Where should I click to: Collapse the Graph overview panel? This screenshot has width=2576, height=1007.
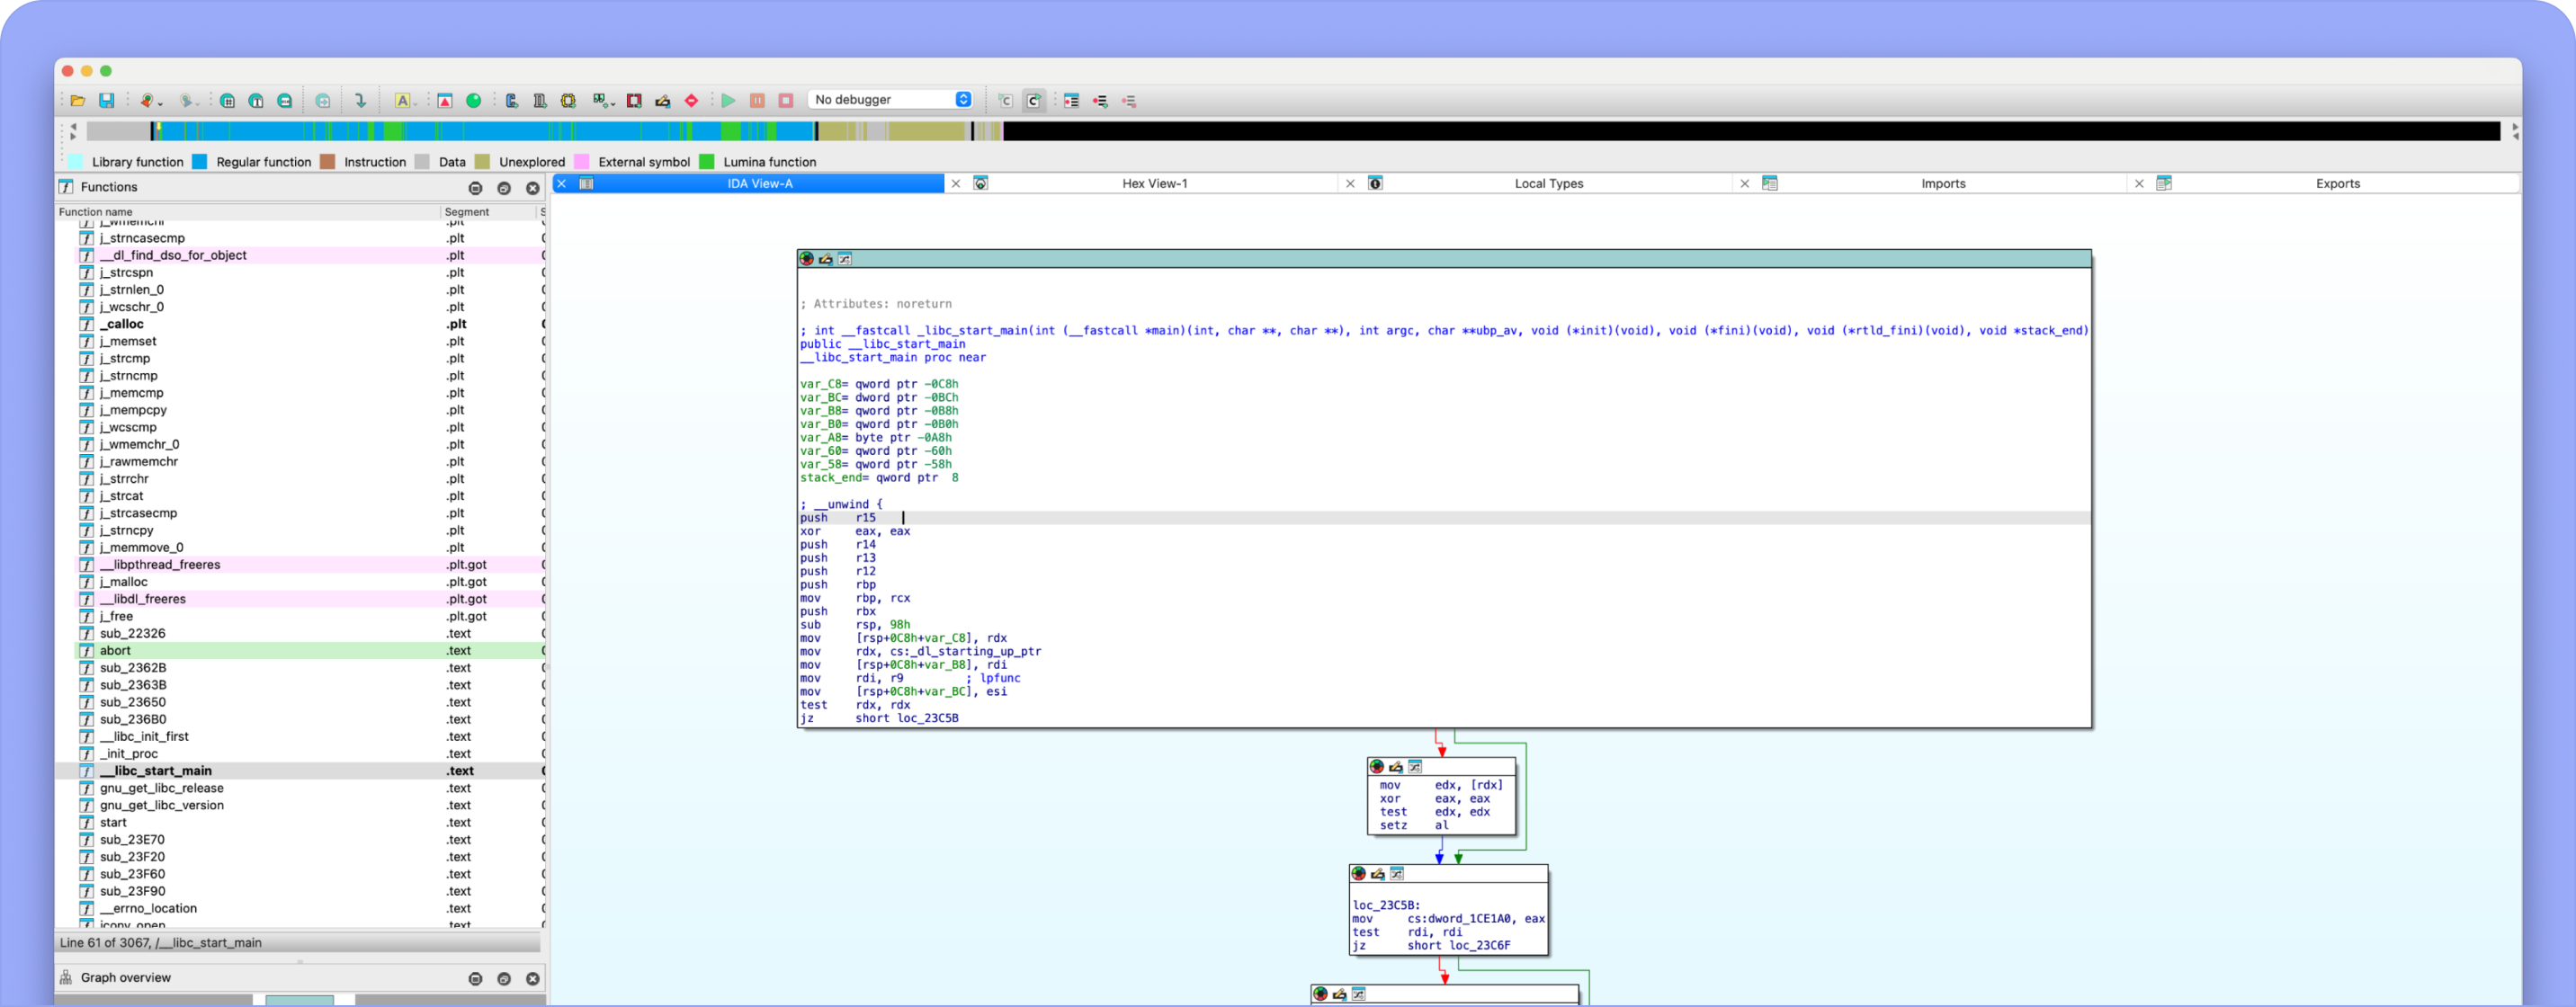[x=475, y=978]
